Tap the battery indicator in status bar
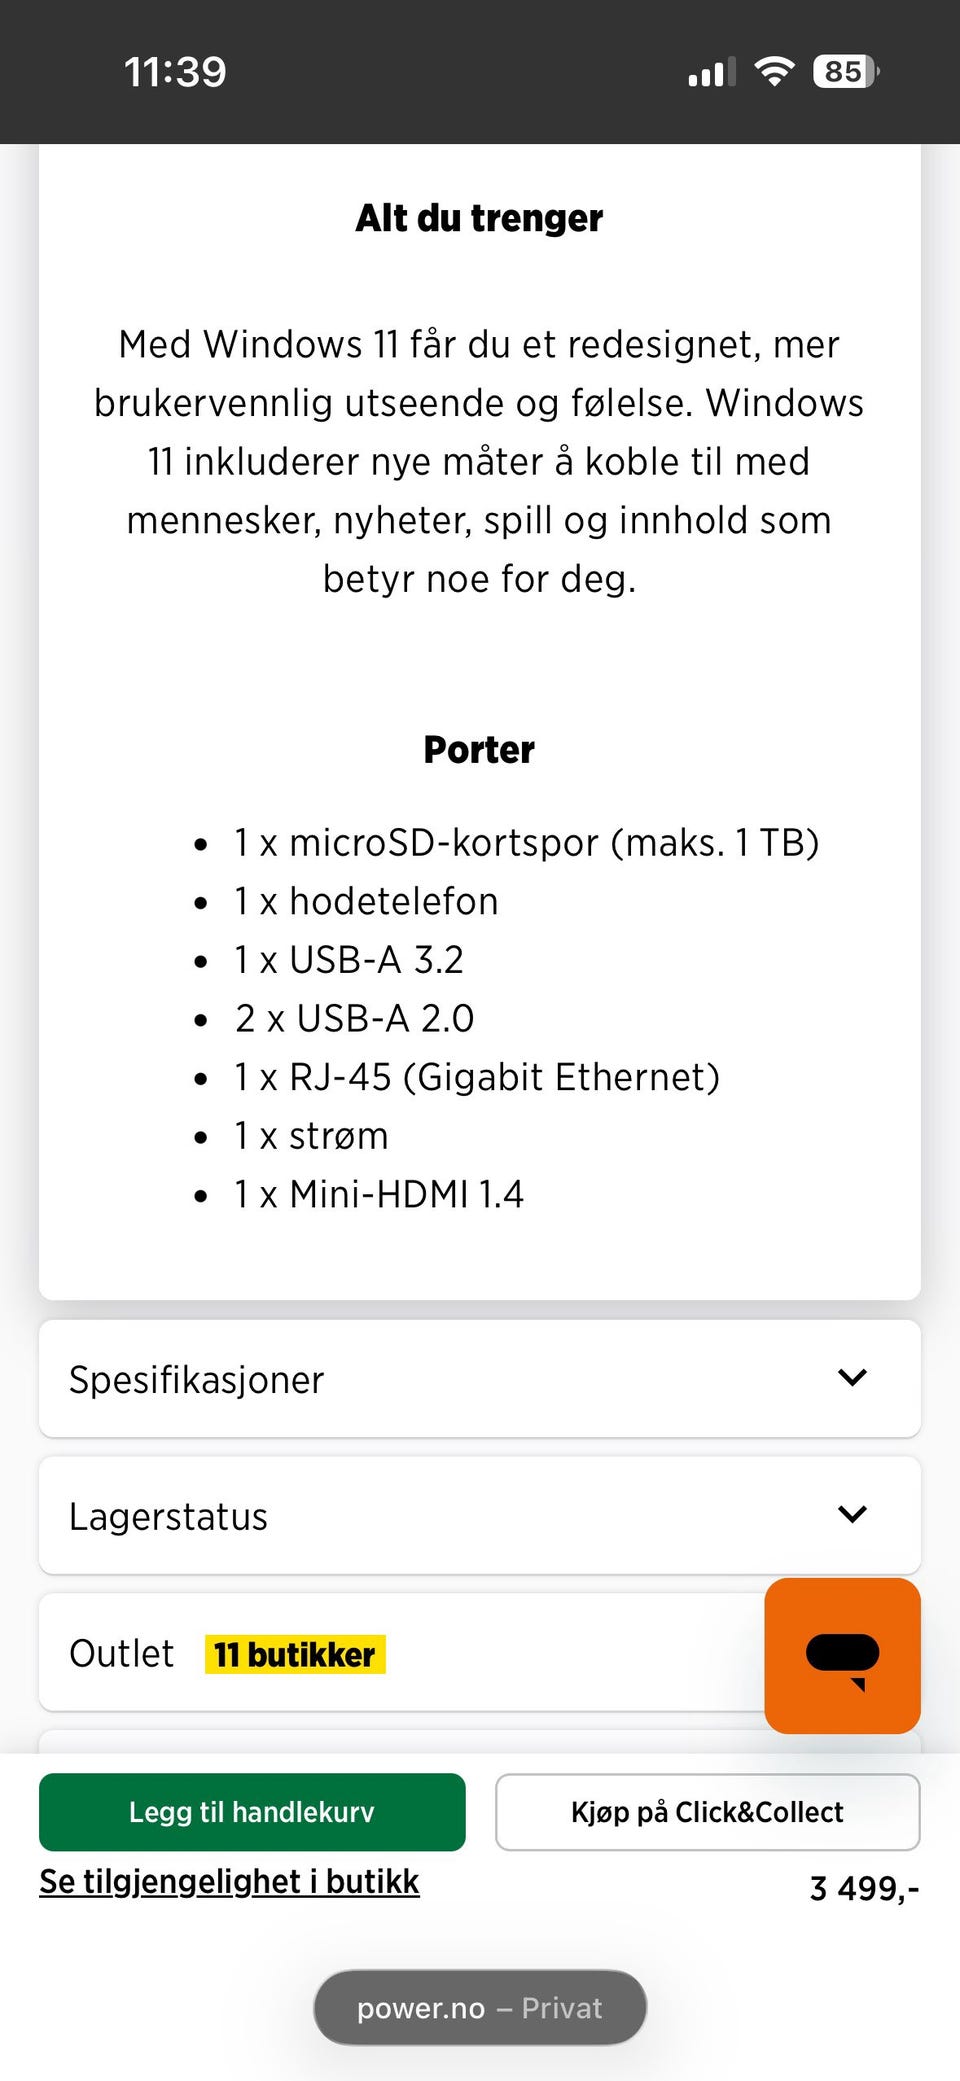960x2081 pixels. 845,72
